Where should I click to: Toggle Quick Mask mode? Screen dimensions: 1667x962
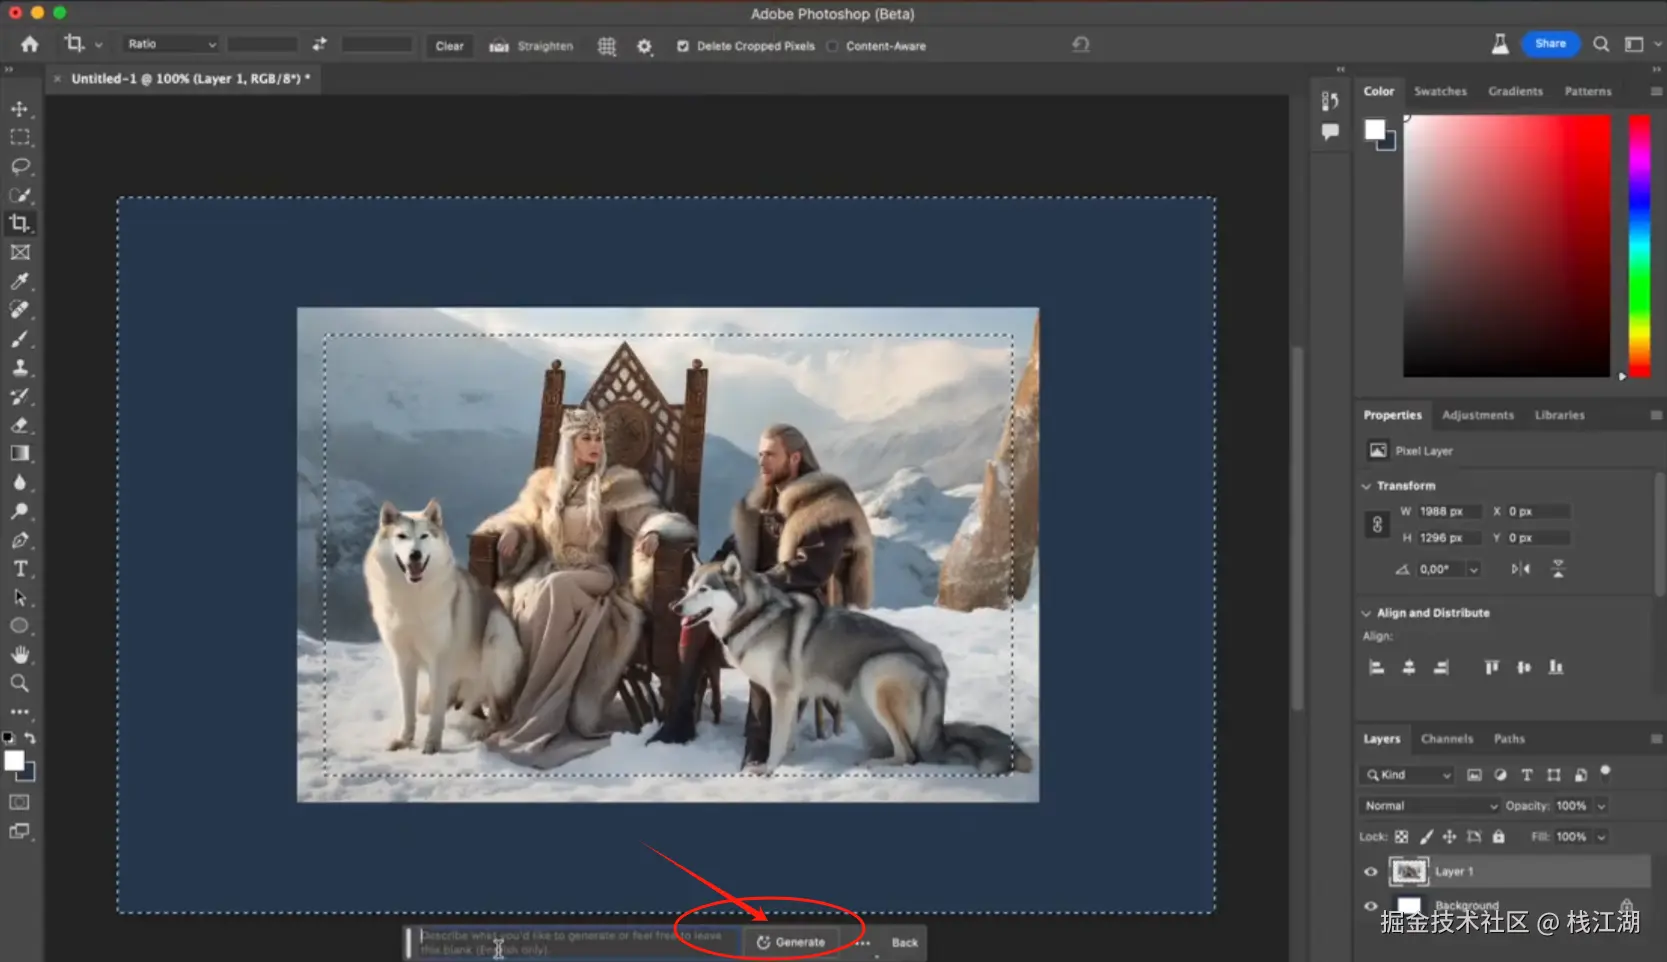(19, 802)
